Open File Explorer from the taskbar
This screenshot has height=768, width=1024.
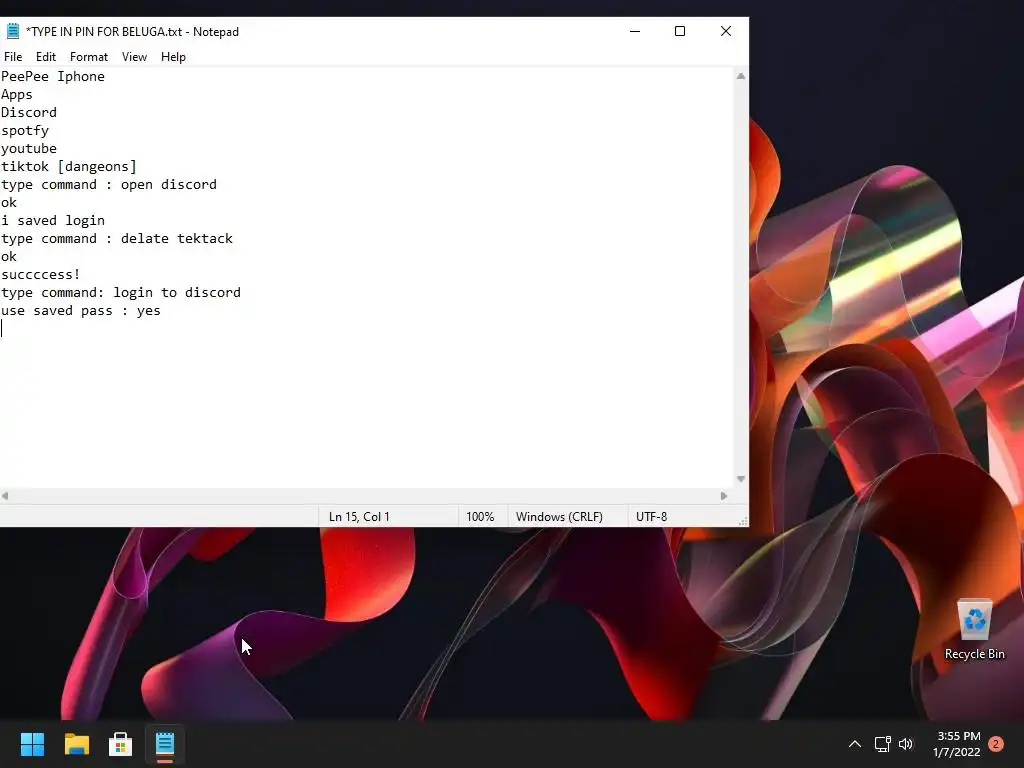pos(76,744)
